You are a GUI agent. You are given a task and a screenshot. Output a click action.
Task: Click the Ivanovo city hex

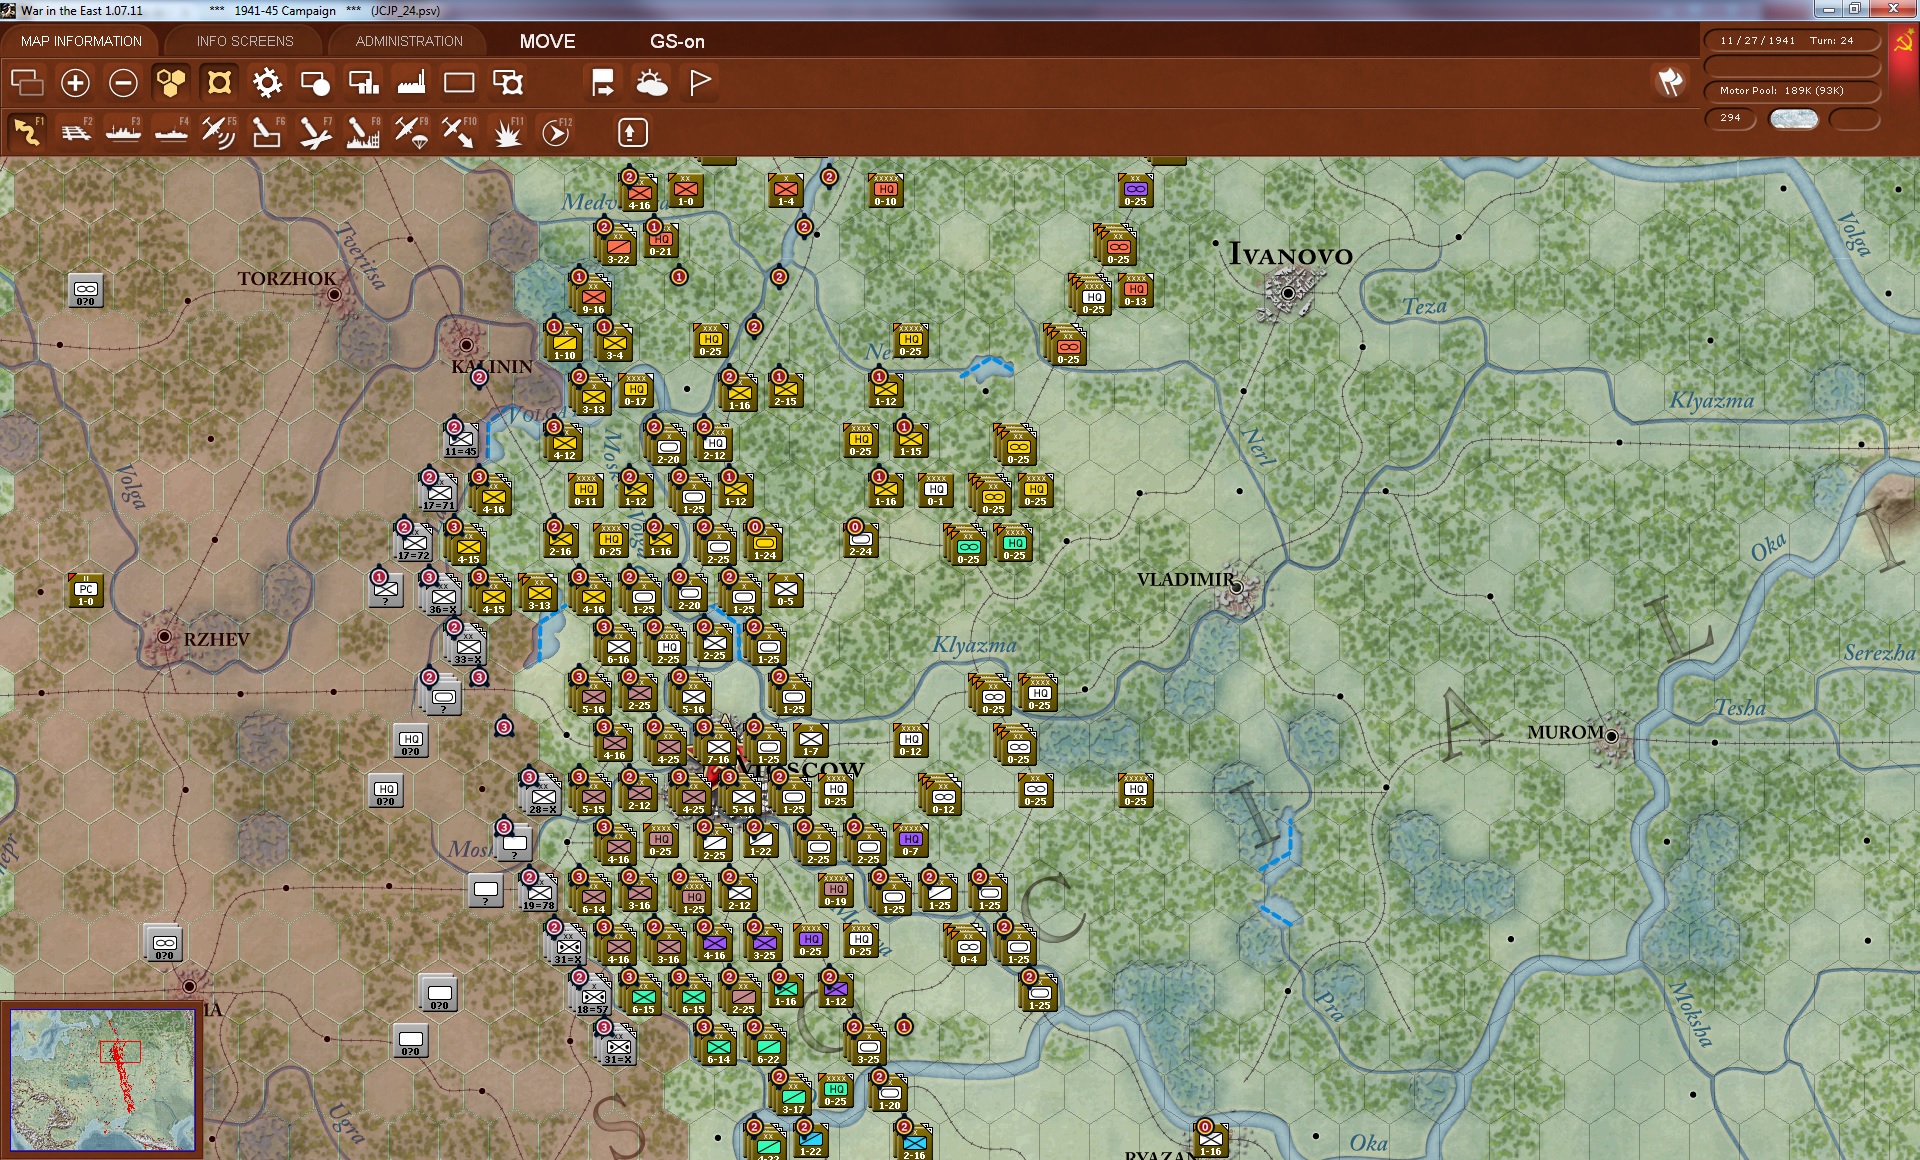pos(1288,293)
